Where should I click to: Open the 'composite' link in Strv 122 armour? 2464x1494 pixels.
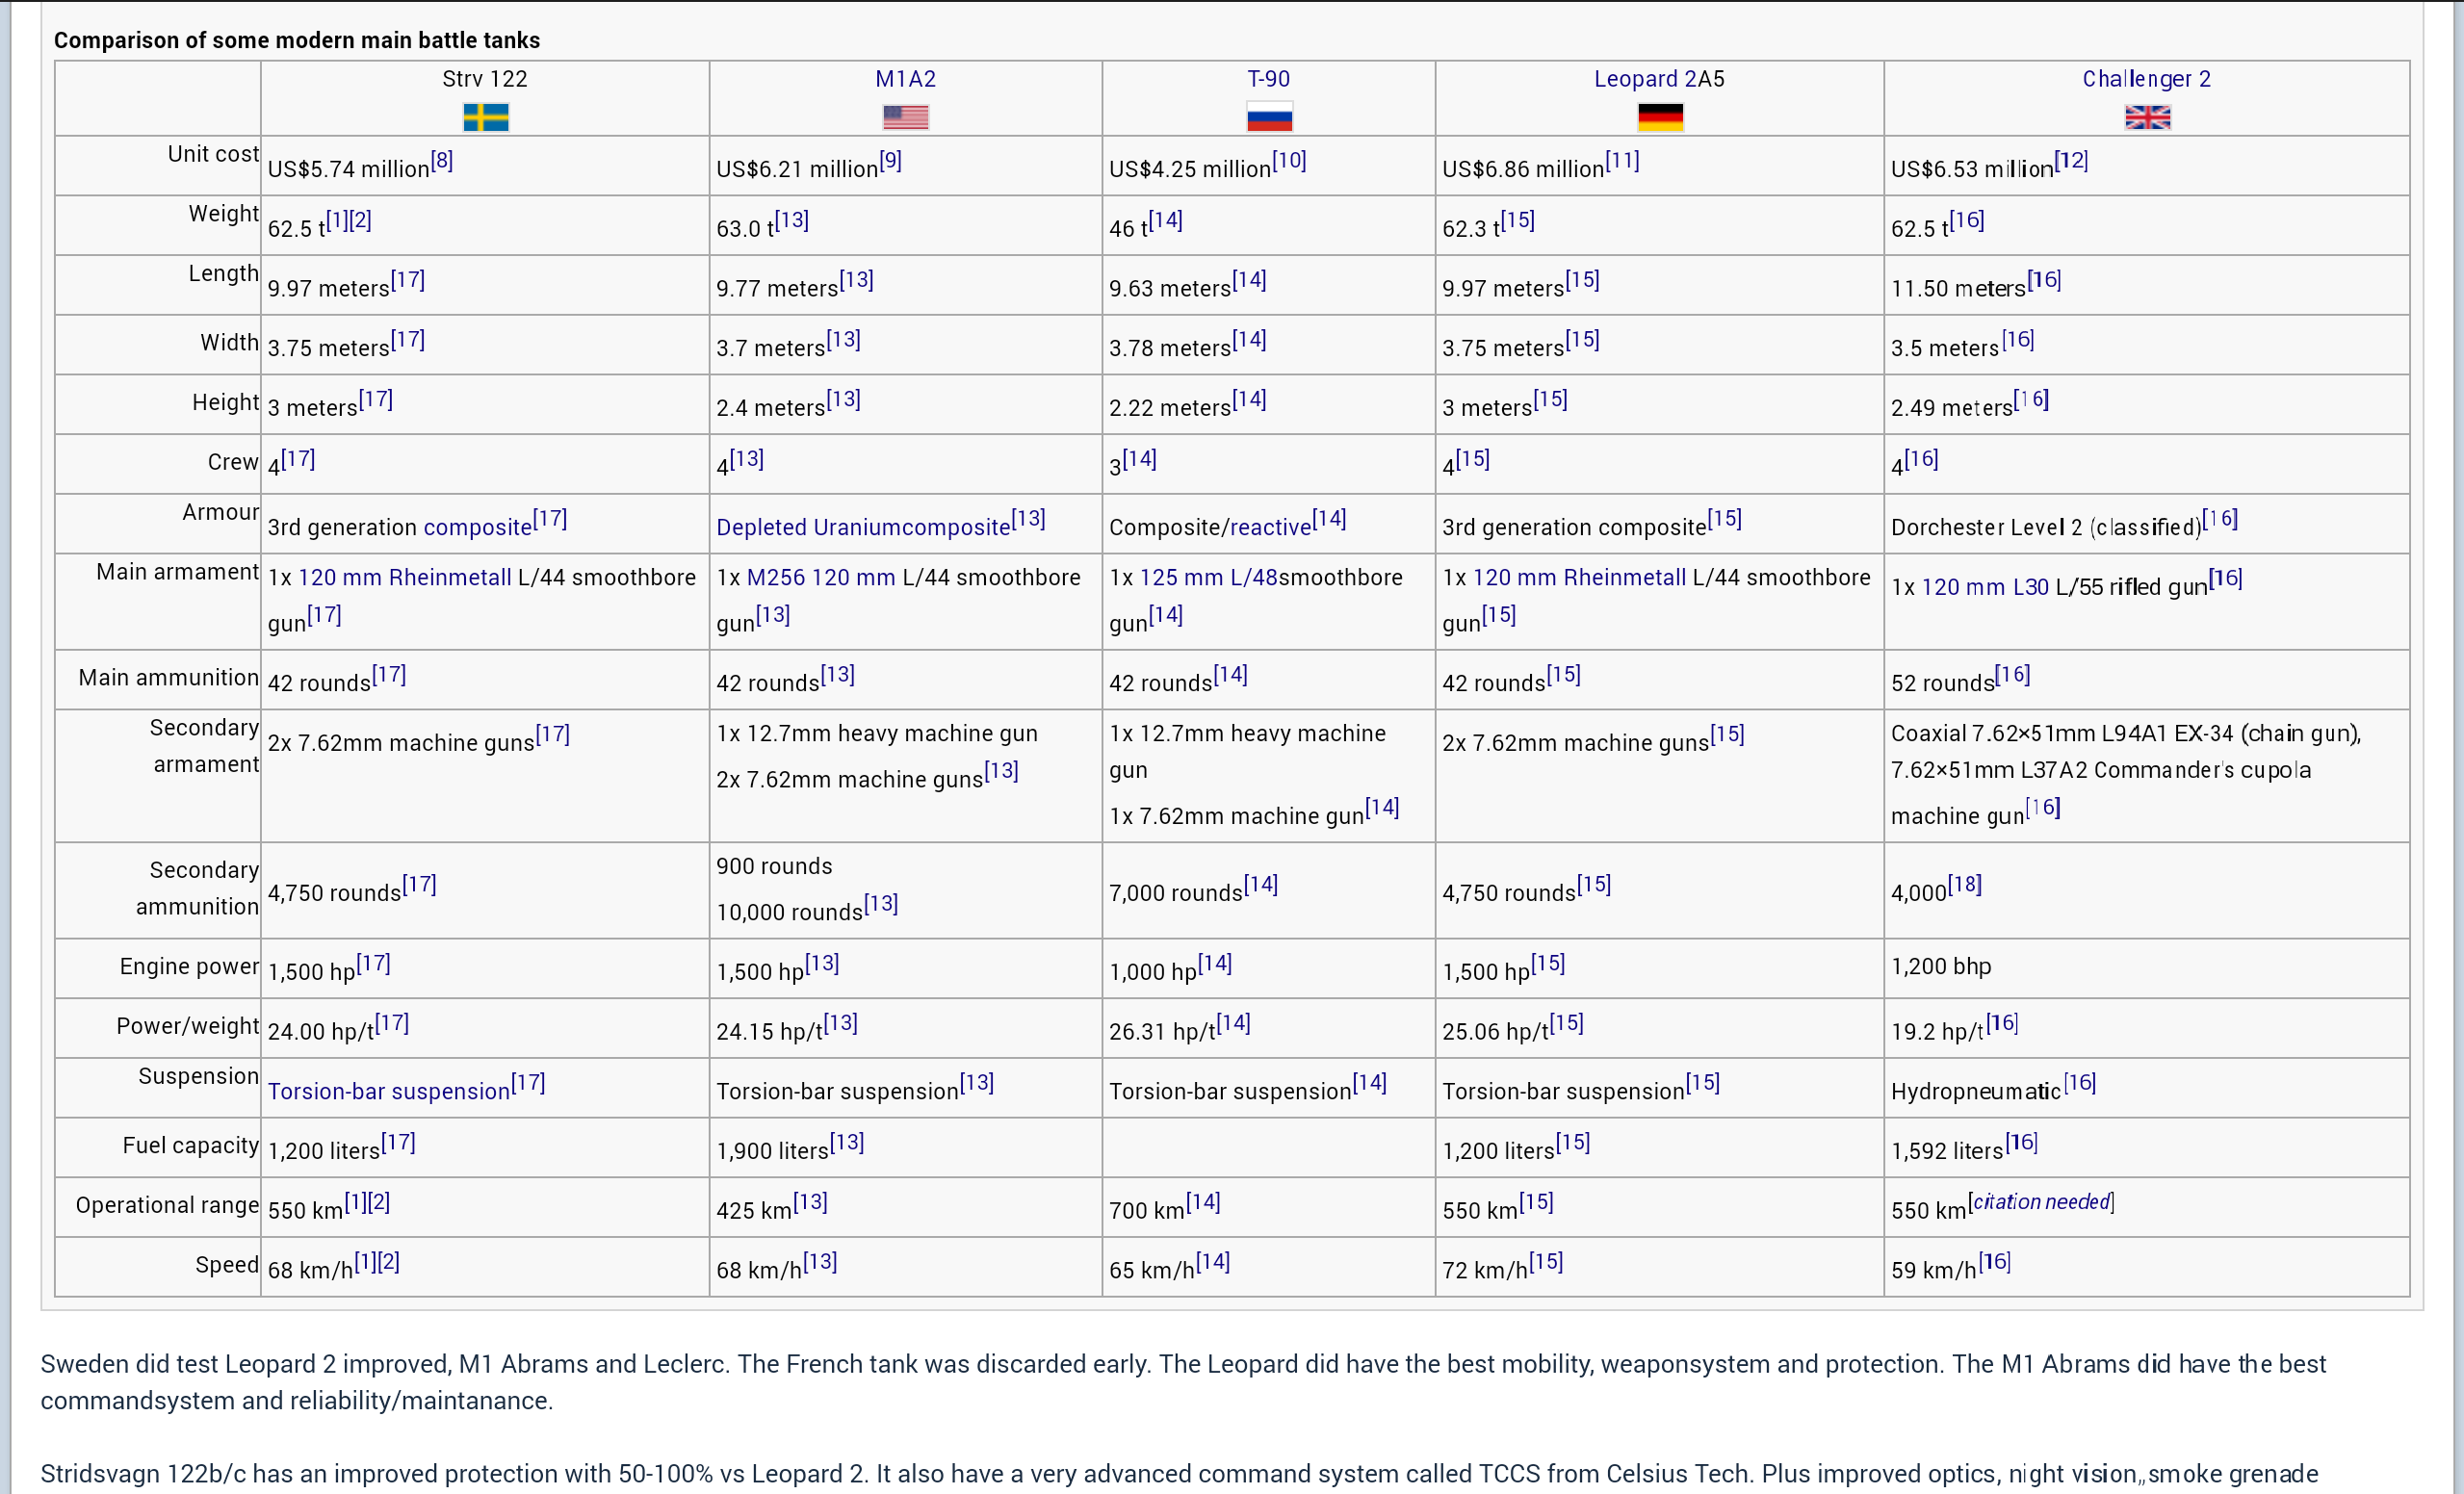(x=478, y=527)
